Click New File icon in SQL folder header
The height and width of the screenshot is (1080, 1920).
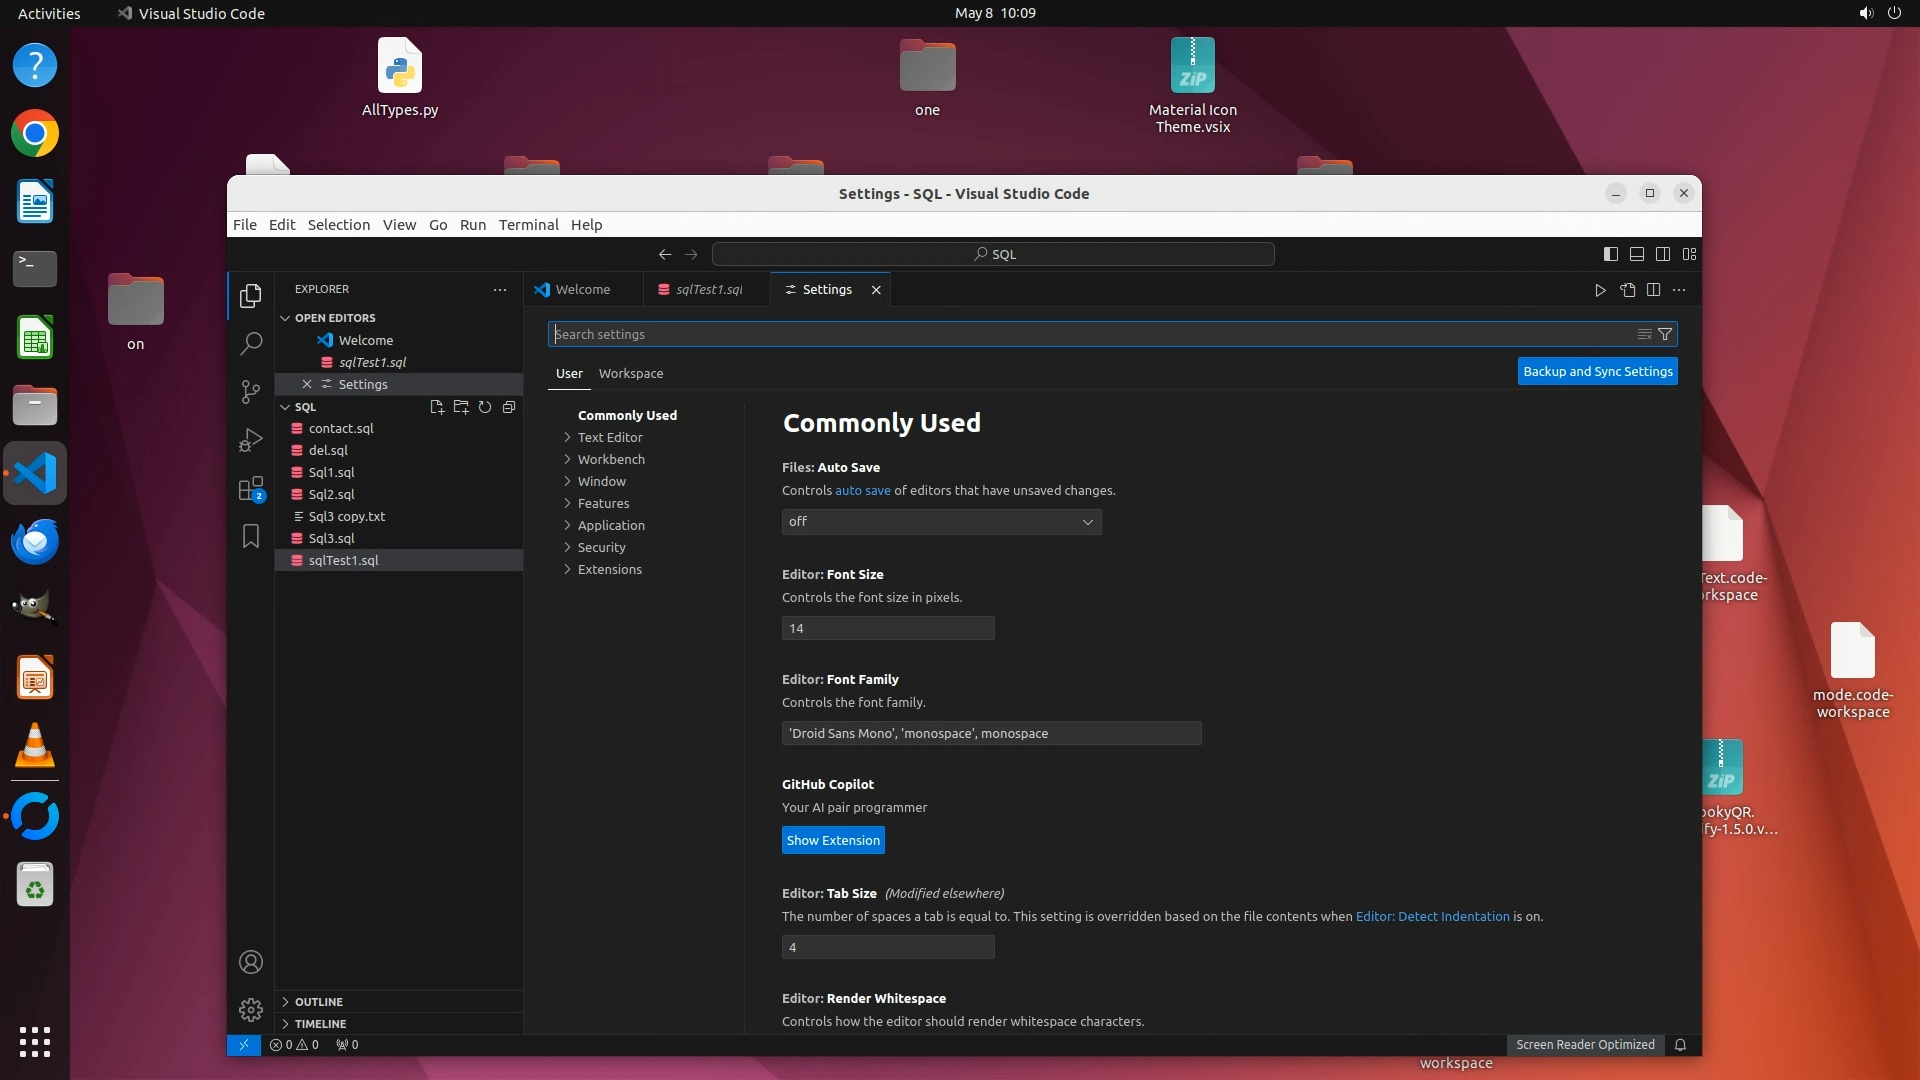437,407
